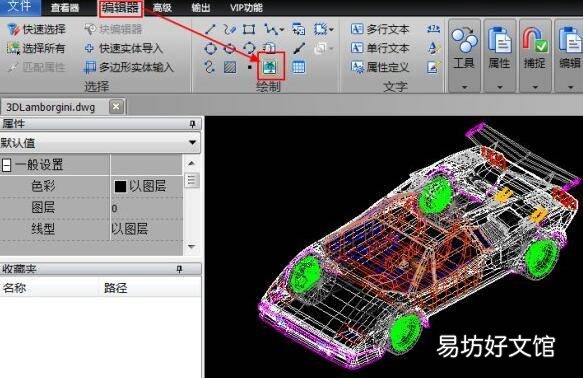The image size is (583, 378).
Task: Select the Spline curve tool
Action: (x=210, y=67)
